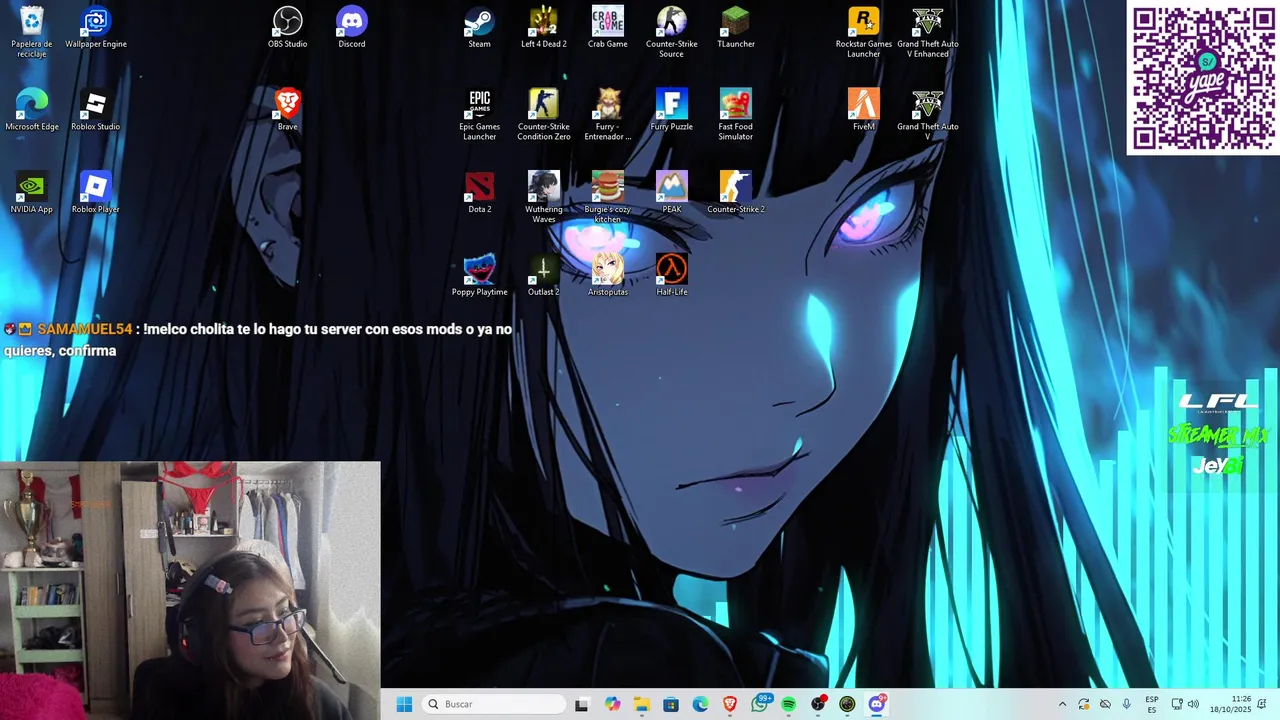Open TLauncher Minecraft icon
This screenshot has height=720, width=1280.
[x=736, y=27]
